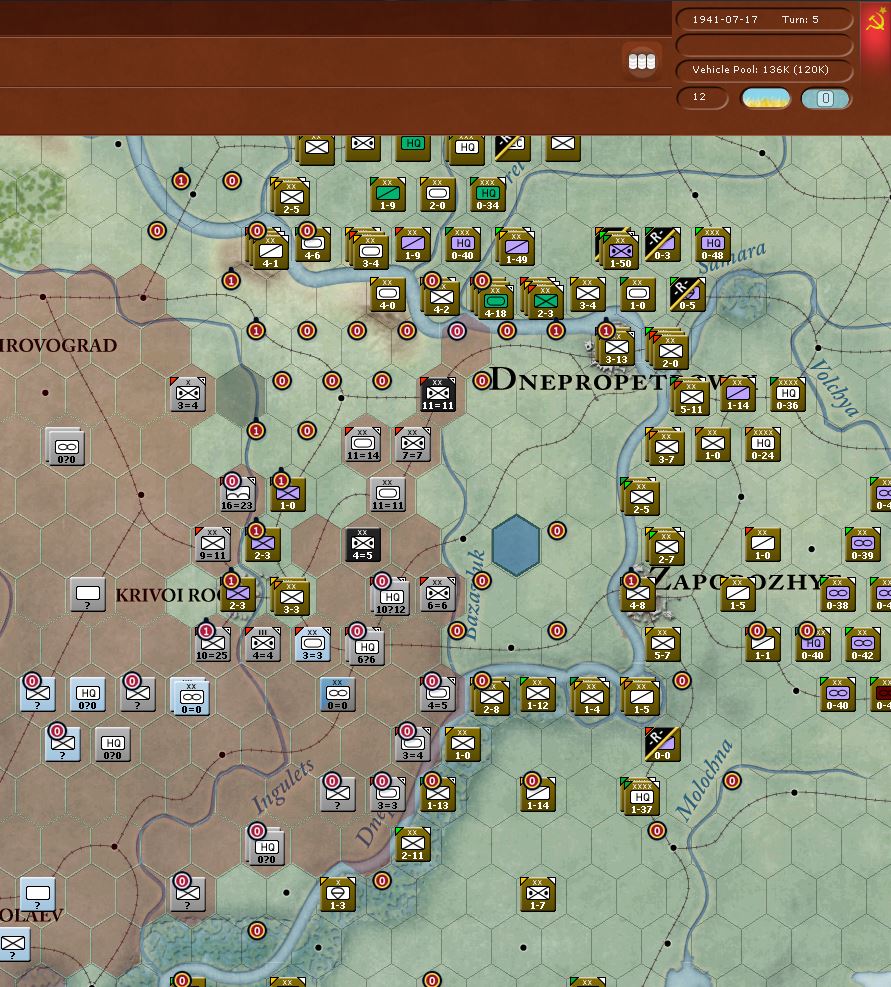Viewport: 891px width, 987px height.
Task: Select the German 6=6 motorized counter
Action: click(438, 594)
